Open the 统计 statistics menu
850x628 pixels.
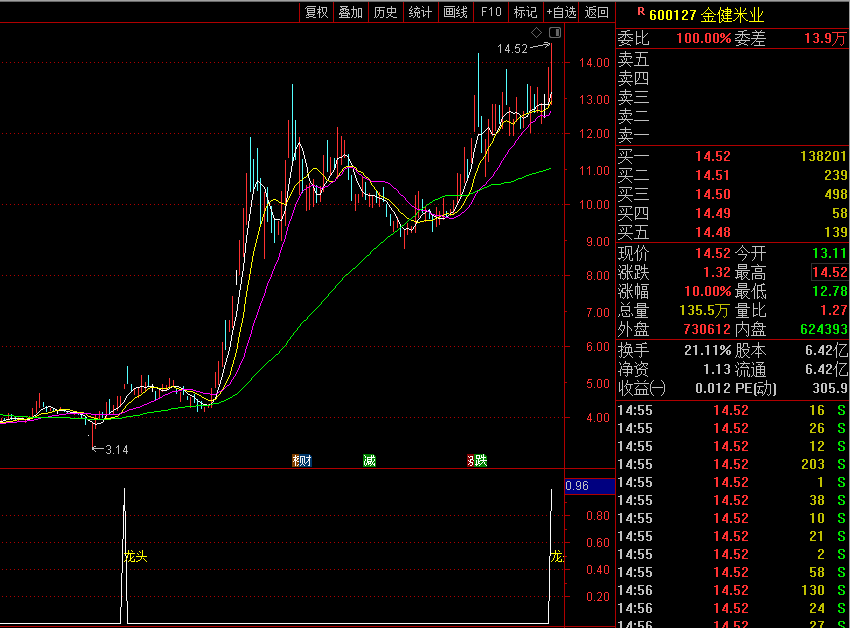(x=420, y=12)
